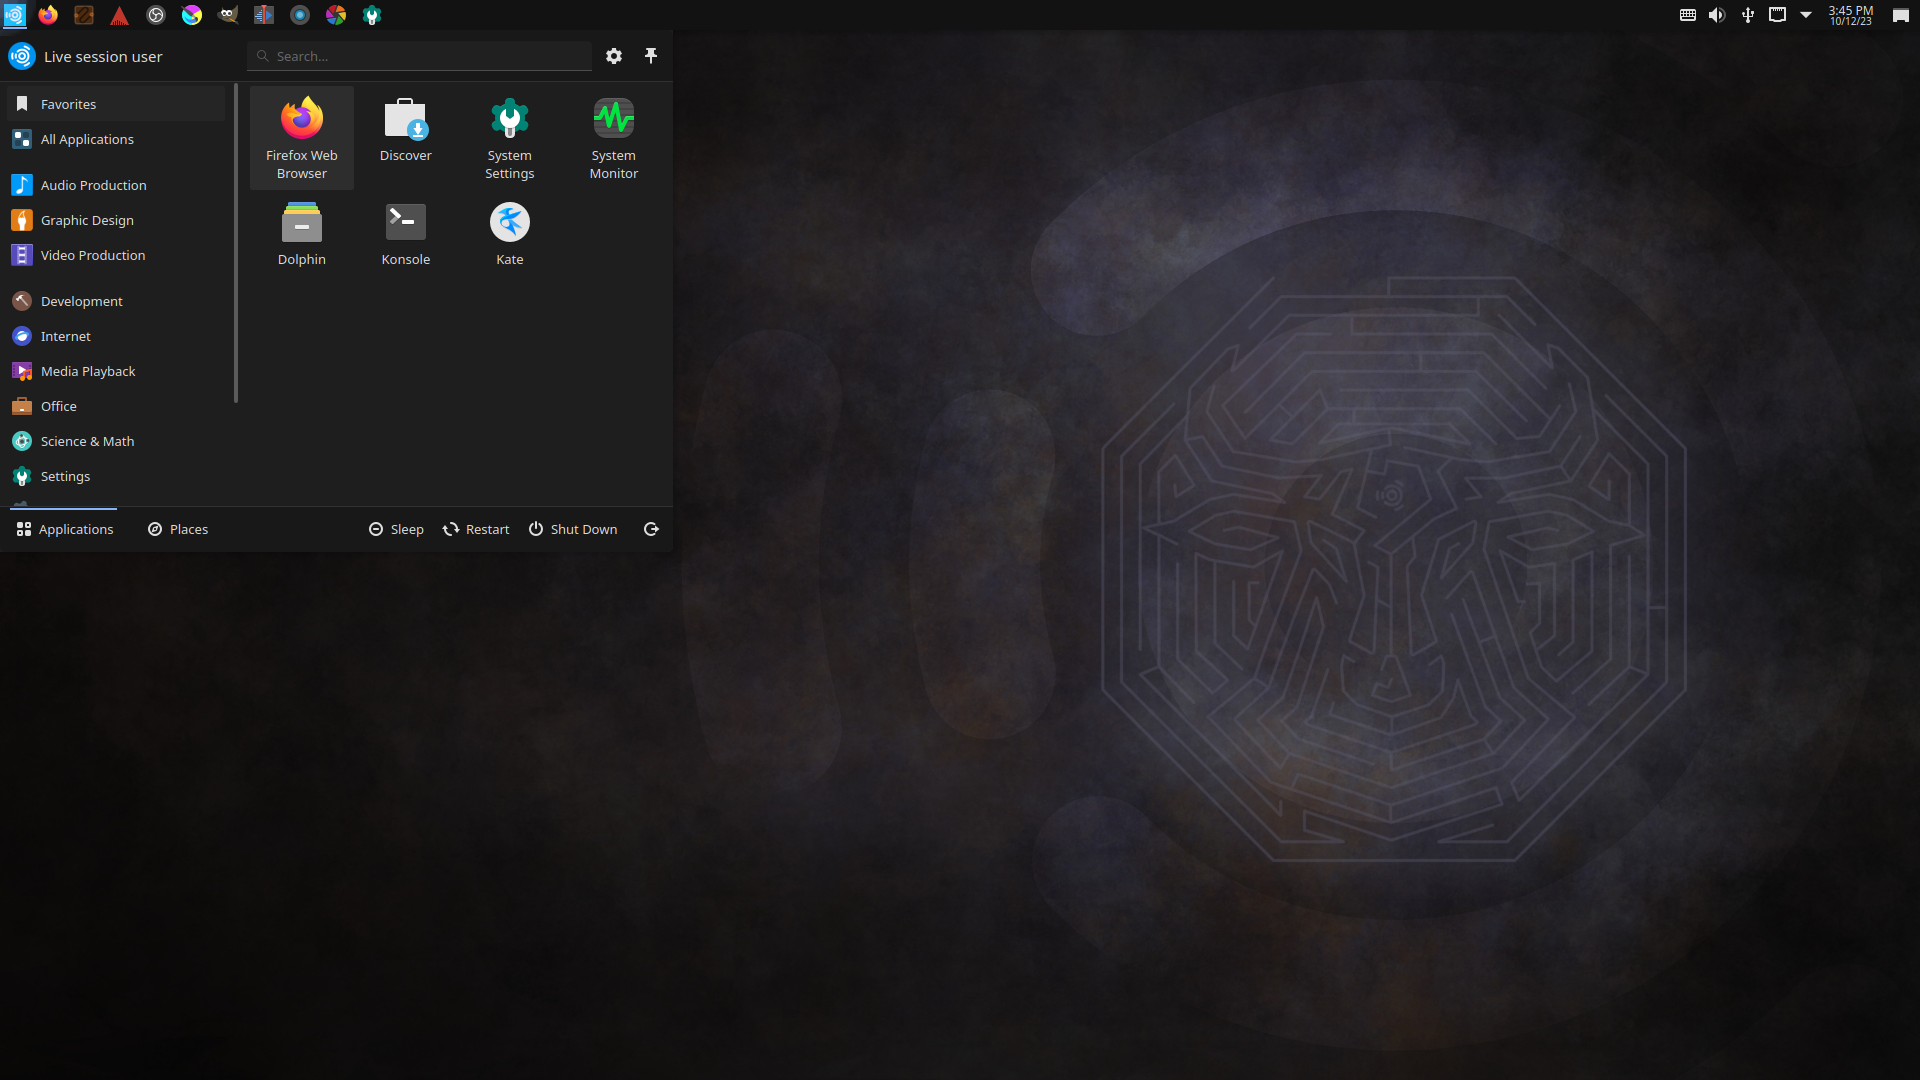Open the USB devices tray icon

pos(1747,15)
